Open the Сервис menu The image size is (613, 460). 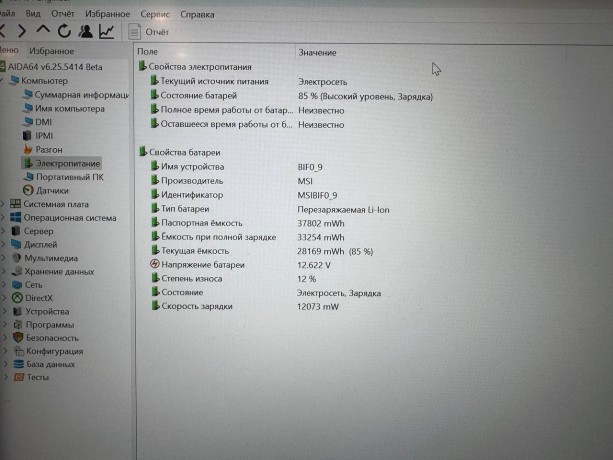pyautogui.click(x=155, y=14)
